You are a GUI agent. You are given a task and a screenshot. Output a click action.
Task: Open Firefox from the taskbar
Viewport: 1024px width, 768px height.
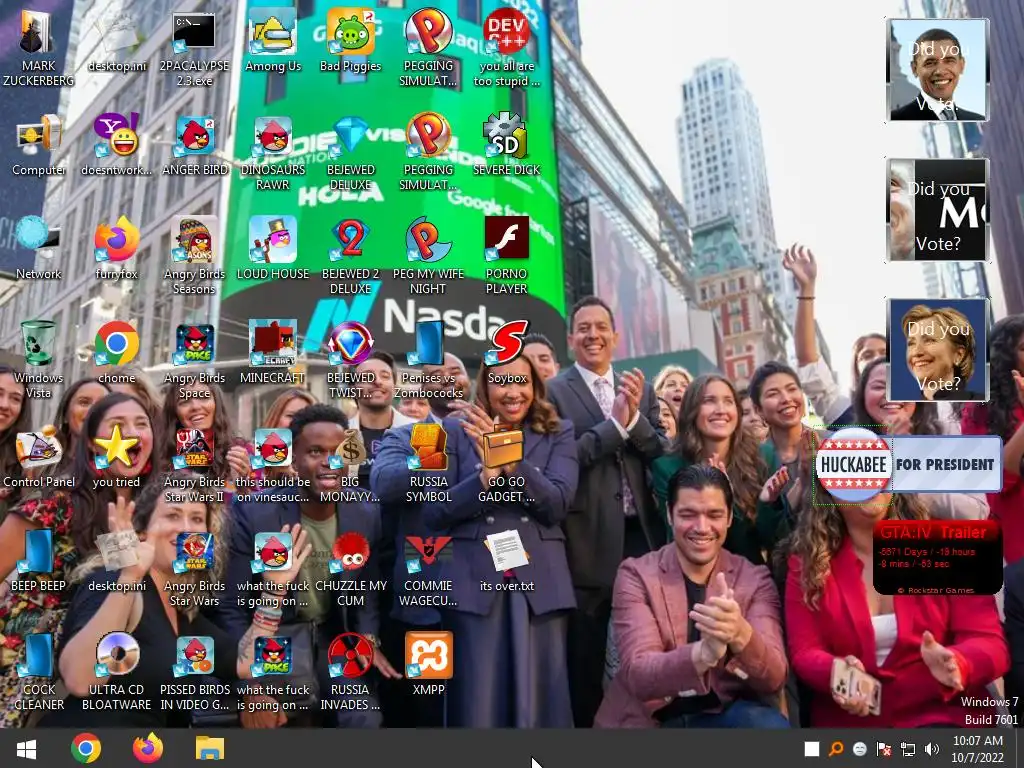pos(148,748)
